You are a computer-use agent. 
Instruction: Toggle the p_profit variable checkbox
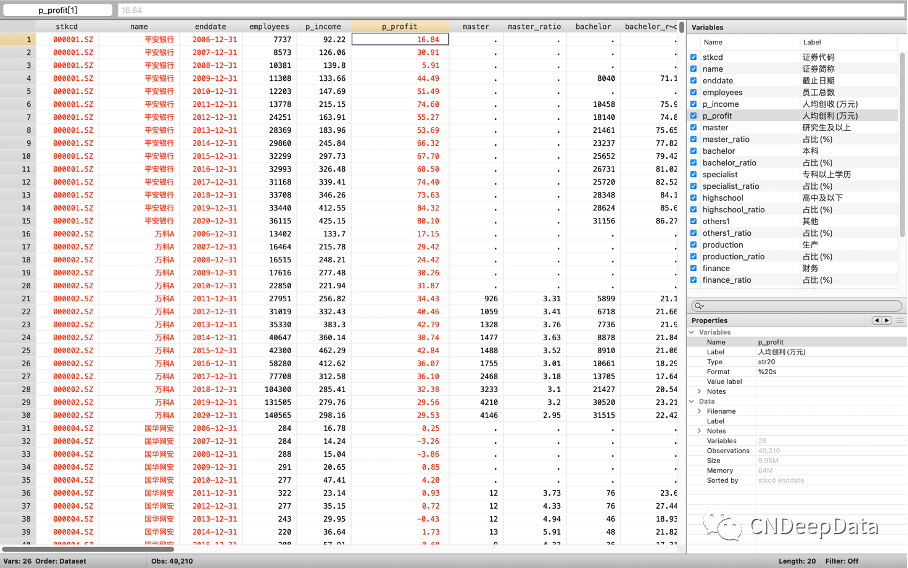[694, 116]
